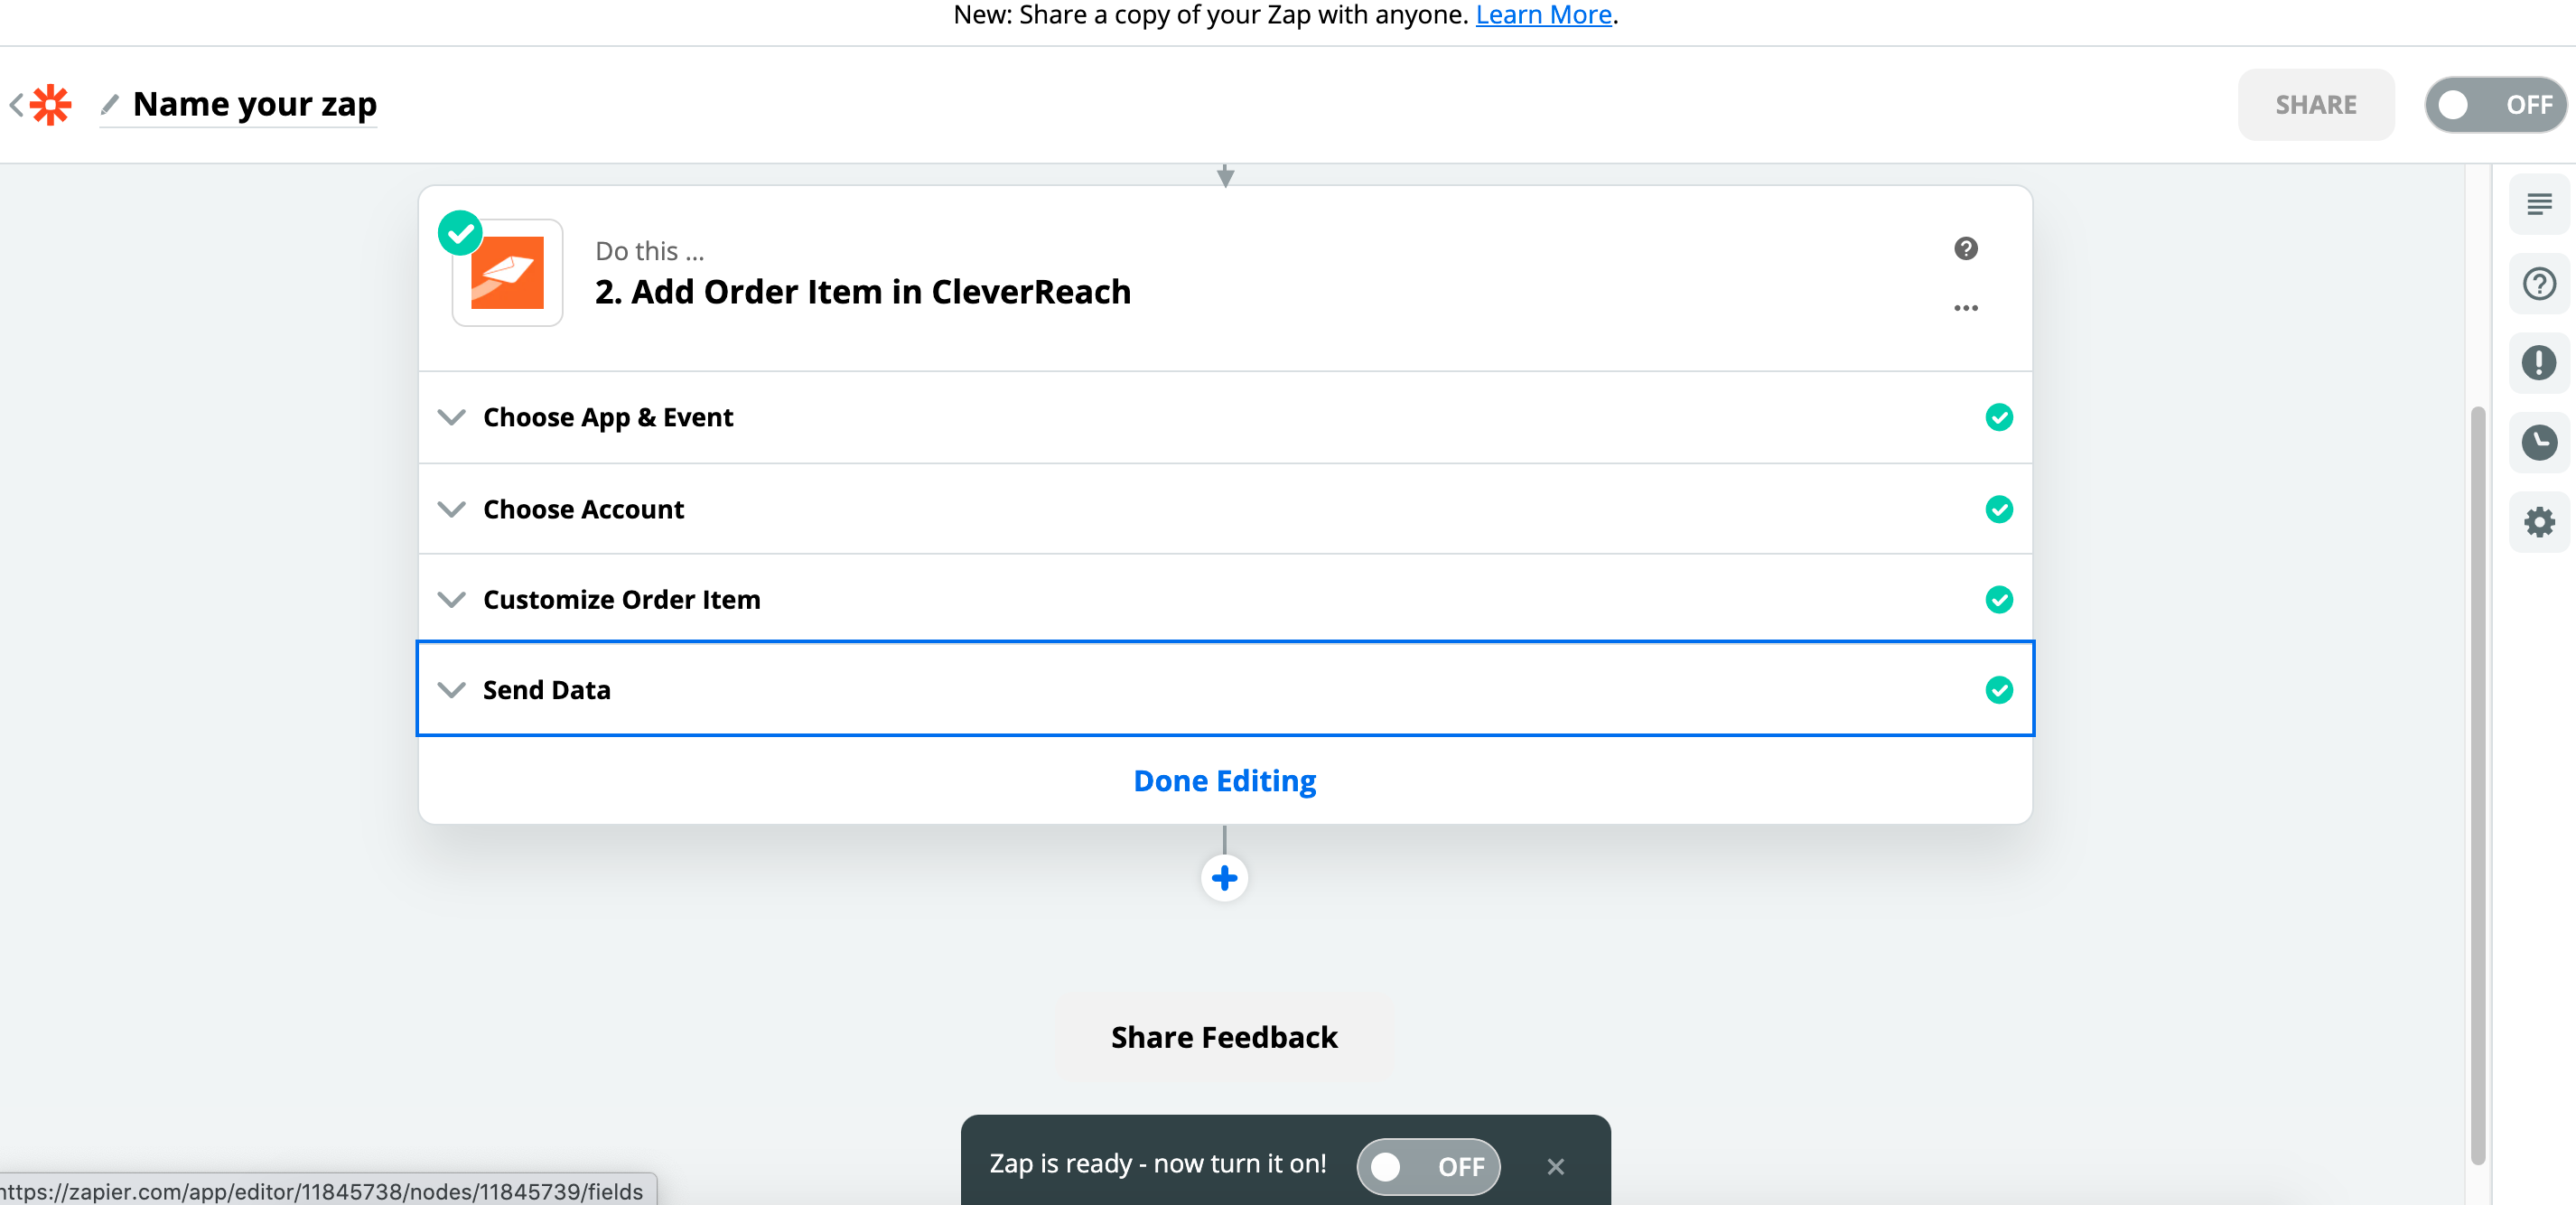Expand the Choose App & Event section
Viewport: 2576px width, 1205px height.
coord(608,417)
